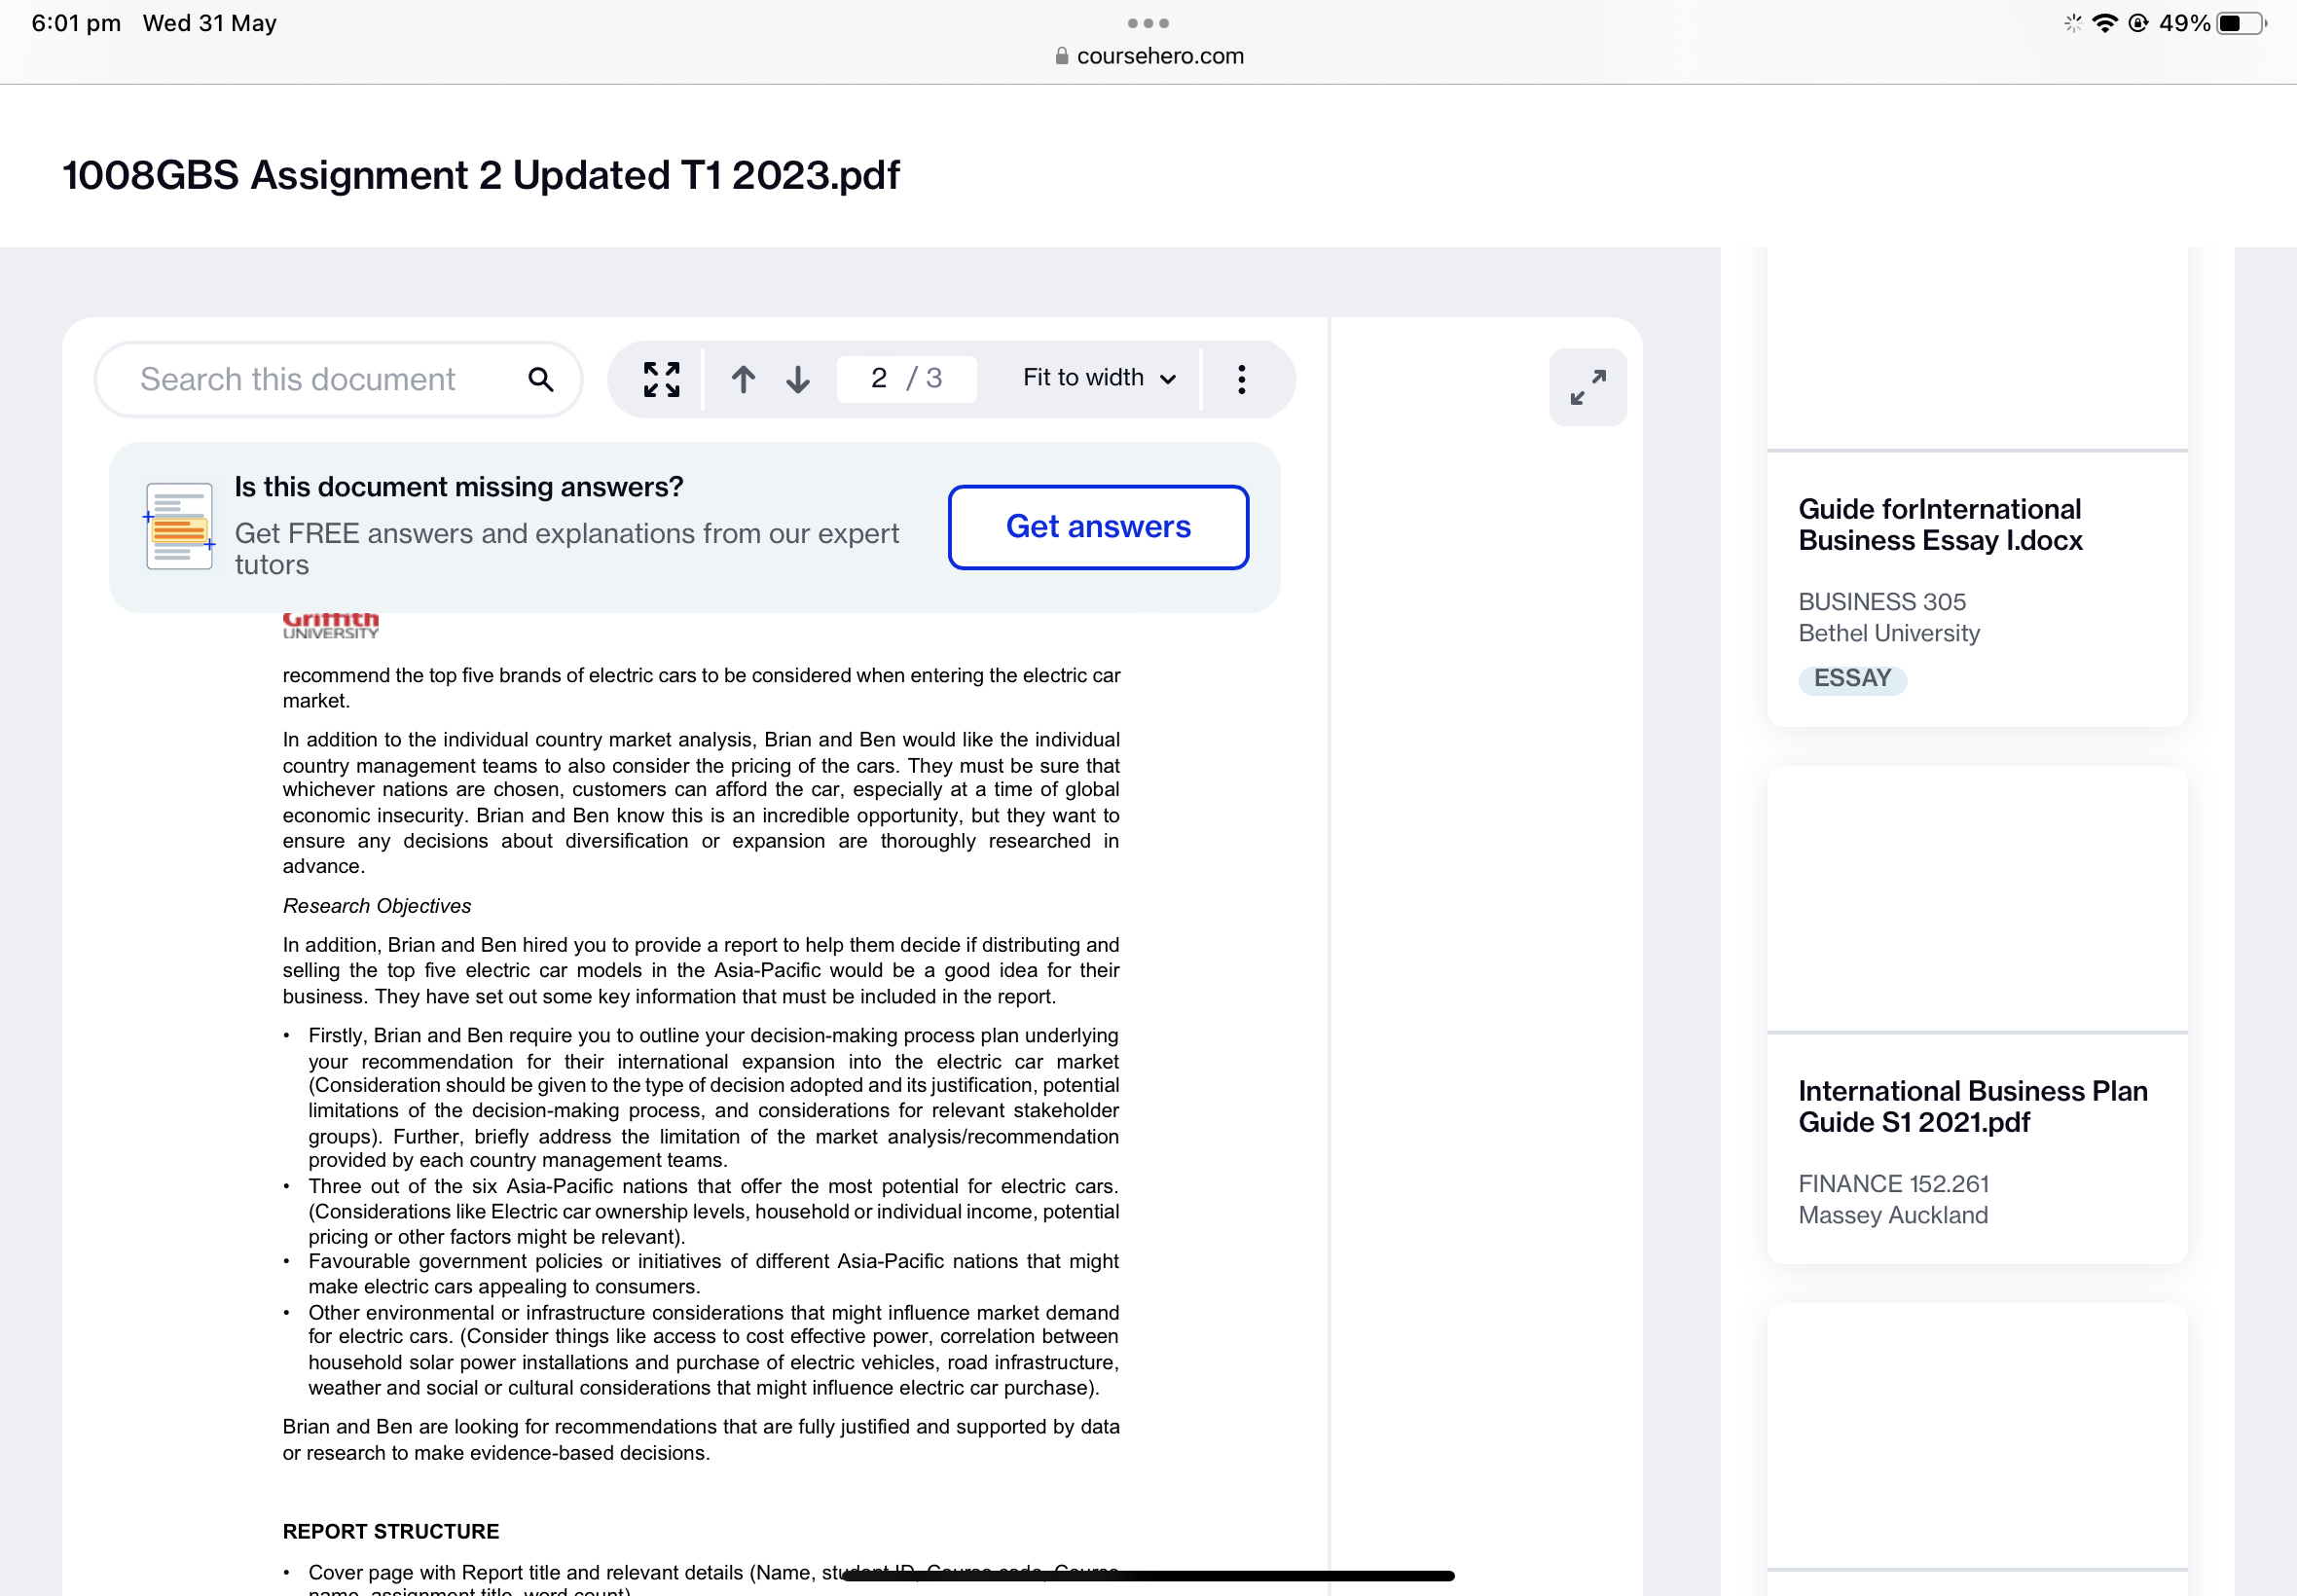Image resolution: width=2297 pixels, height=1596 pixels.
Task: Expand the document viewer with the diagonal arrows
Action: point(1587,387)
